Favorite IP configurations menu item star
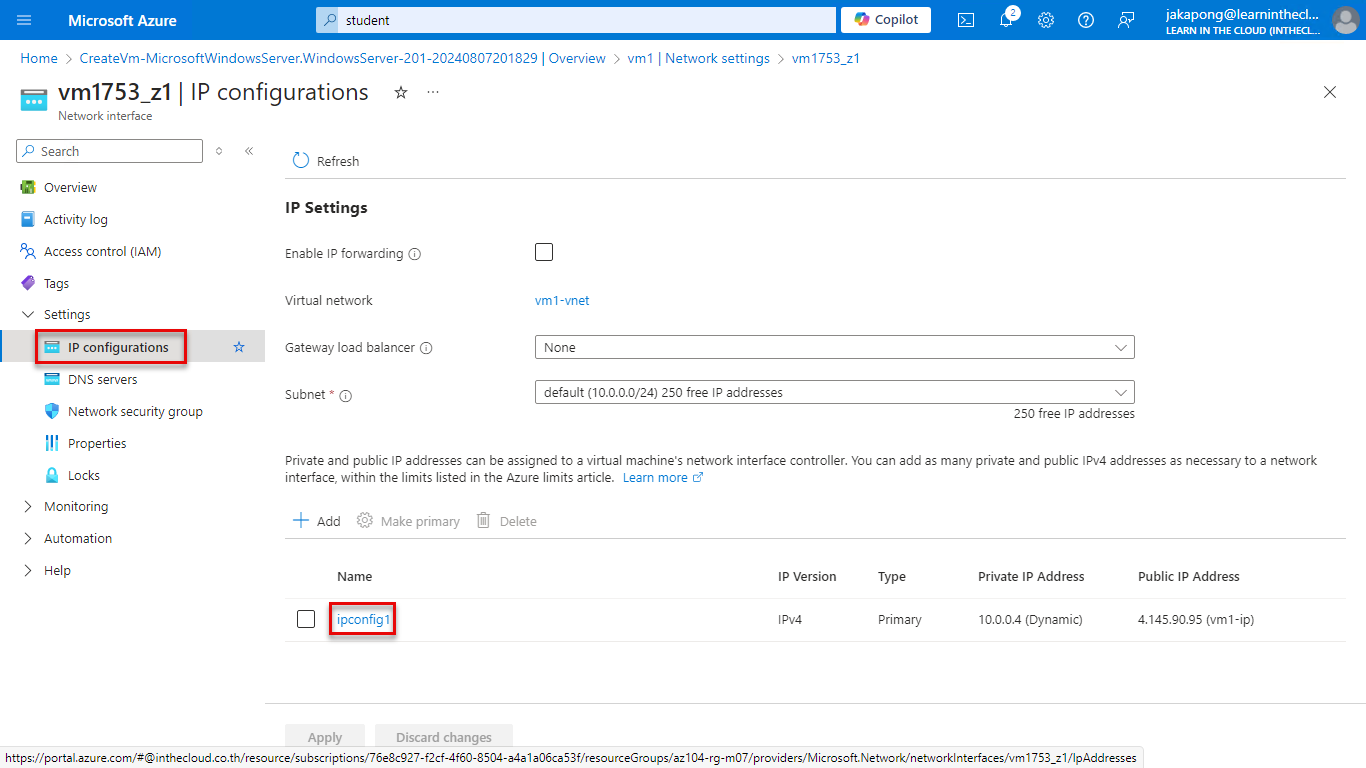The height and width of the screenshot is (768, 1366). point(239,347)
